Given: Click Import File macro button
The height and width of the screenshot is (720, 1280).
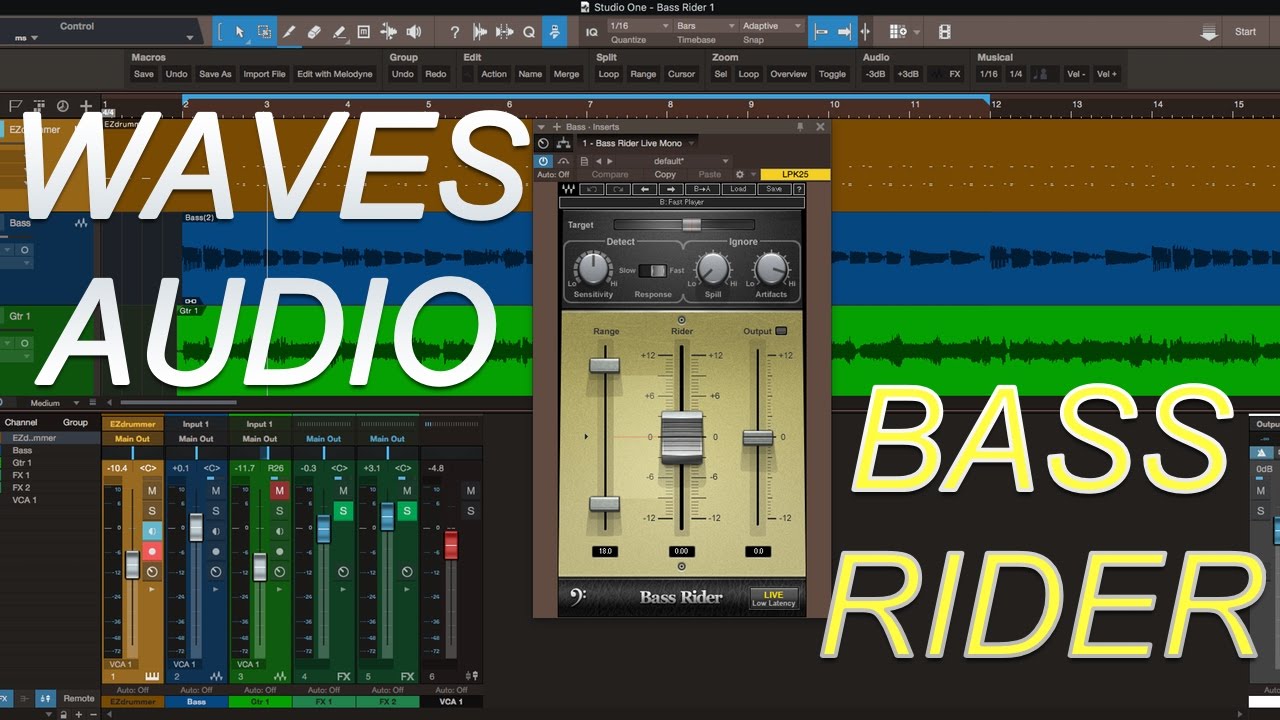Looking at the screenshot, I should pos(264,74).
